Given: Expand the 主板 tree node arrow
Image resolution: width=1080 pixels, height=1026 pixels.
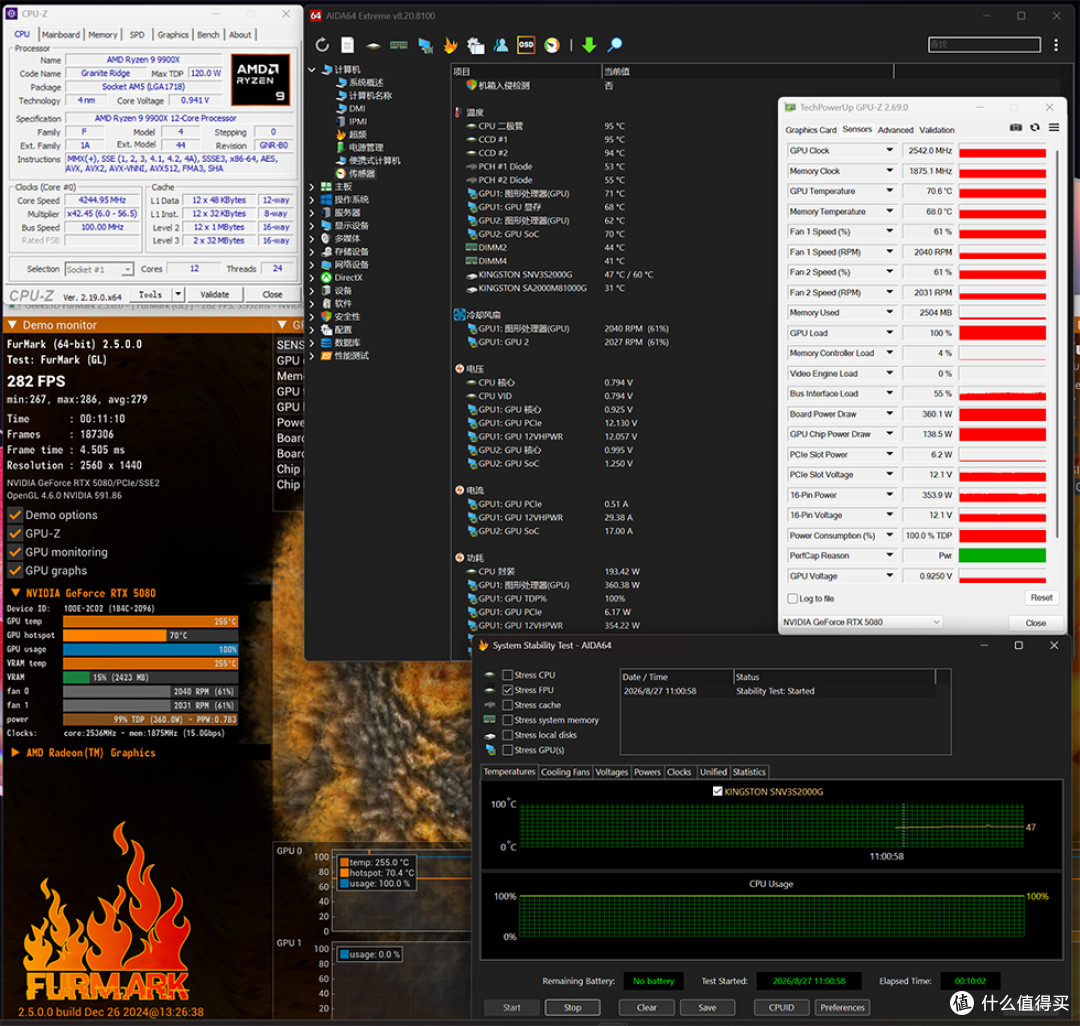Looking at the screenshot, I should [x=311, y=187].
